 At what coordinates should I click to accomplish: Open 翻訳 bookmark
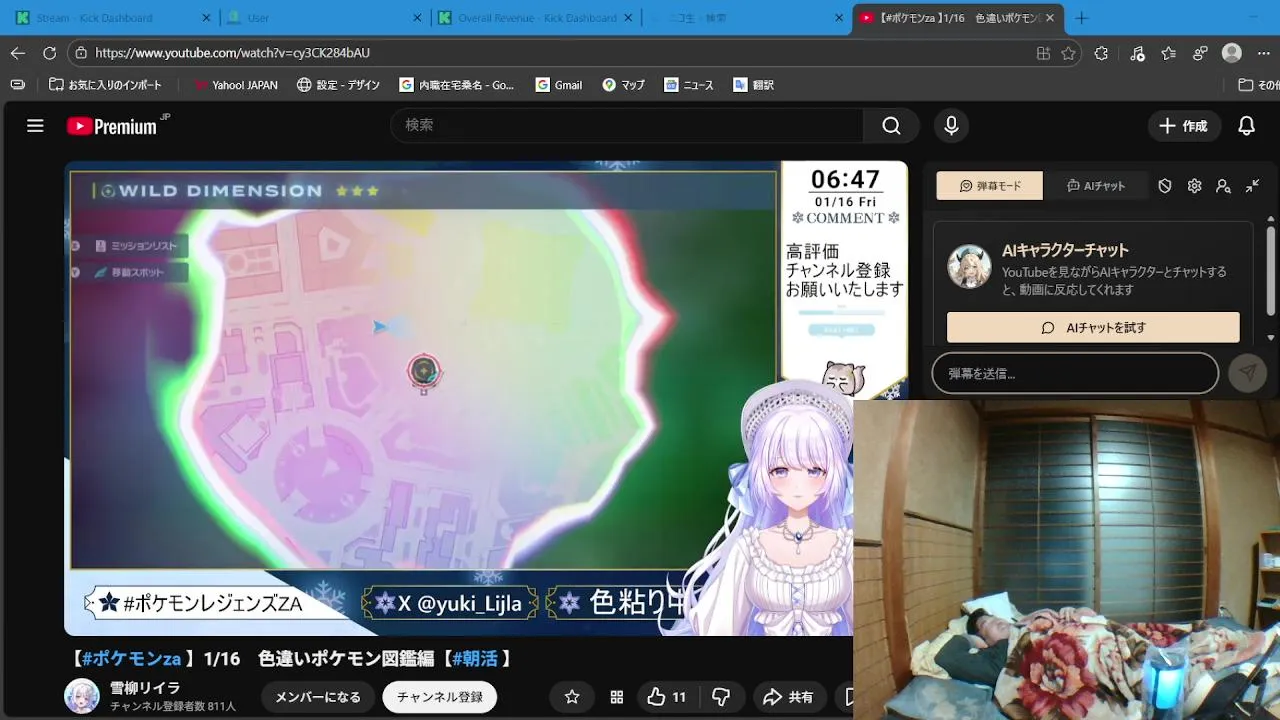tap(754, 85)
